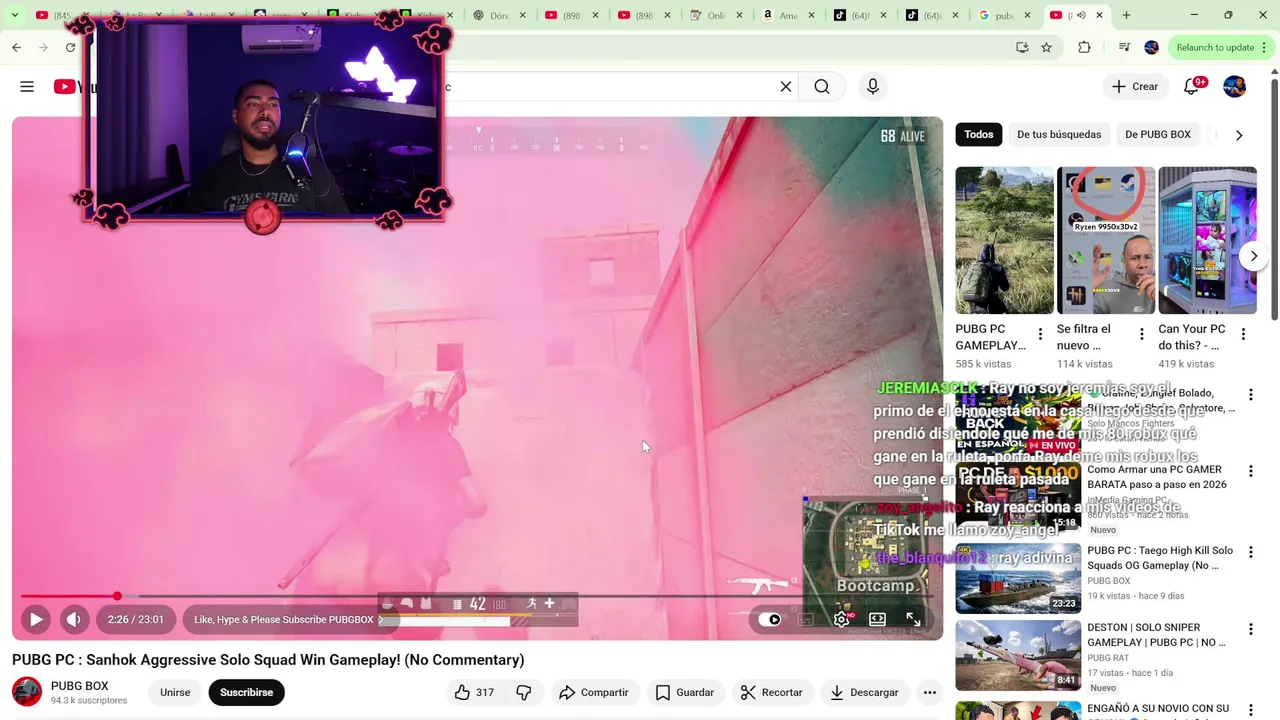The image size is (1280, 720).
Task: Subscribe with the Suscribirse button
Action: click(246, 692)
